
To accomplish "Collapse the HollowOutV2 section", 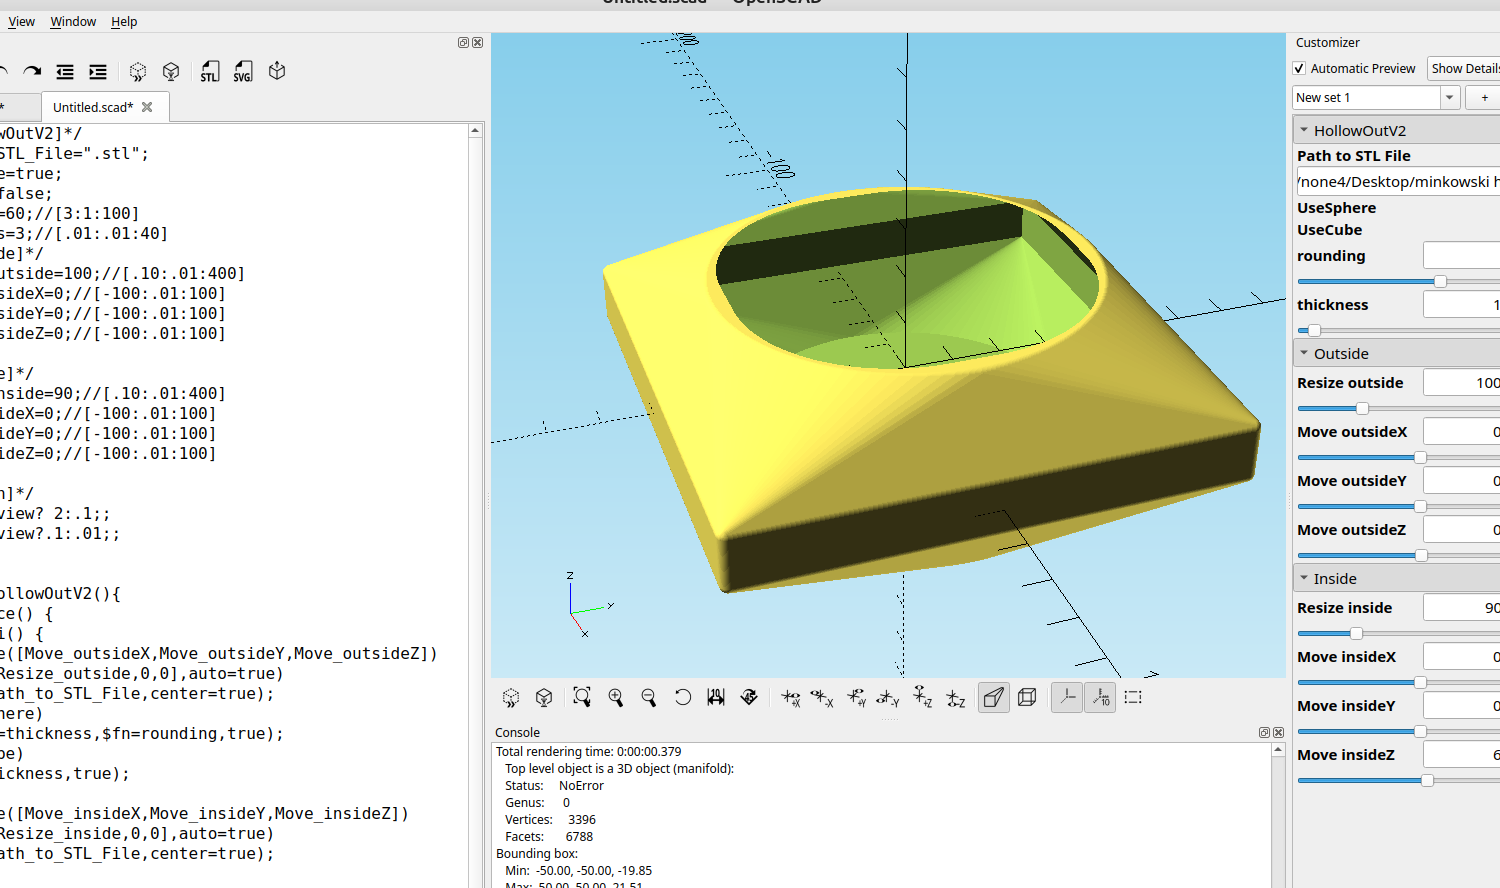I will 1304,131.
